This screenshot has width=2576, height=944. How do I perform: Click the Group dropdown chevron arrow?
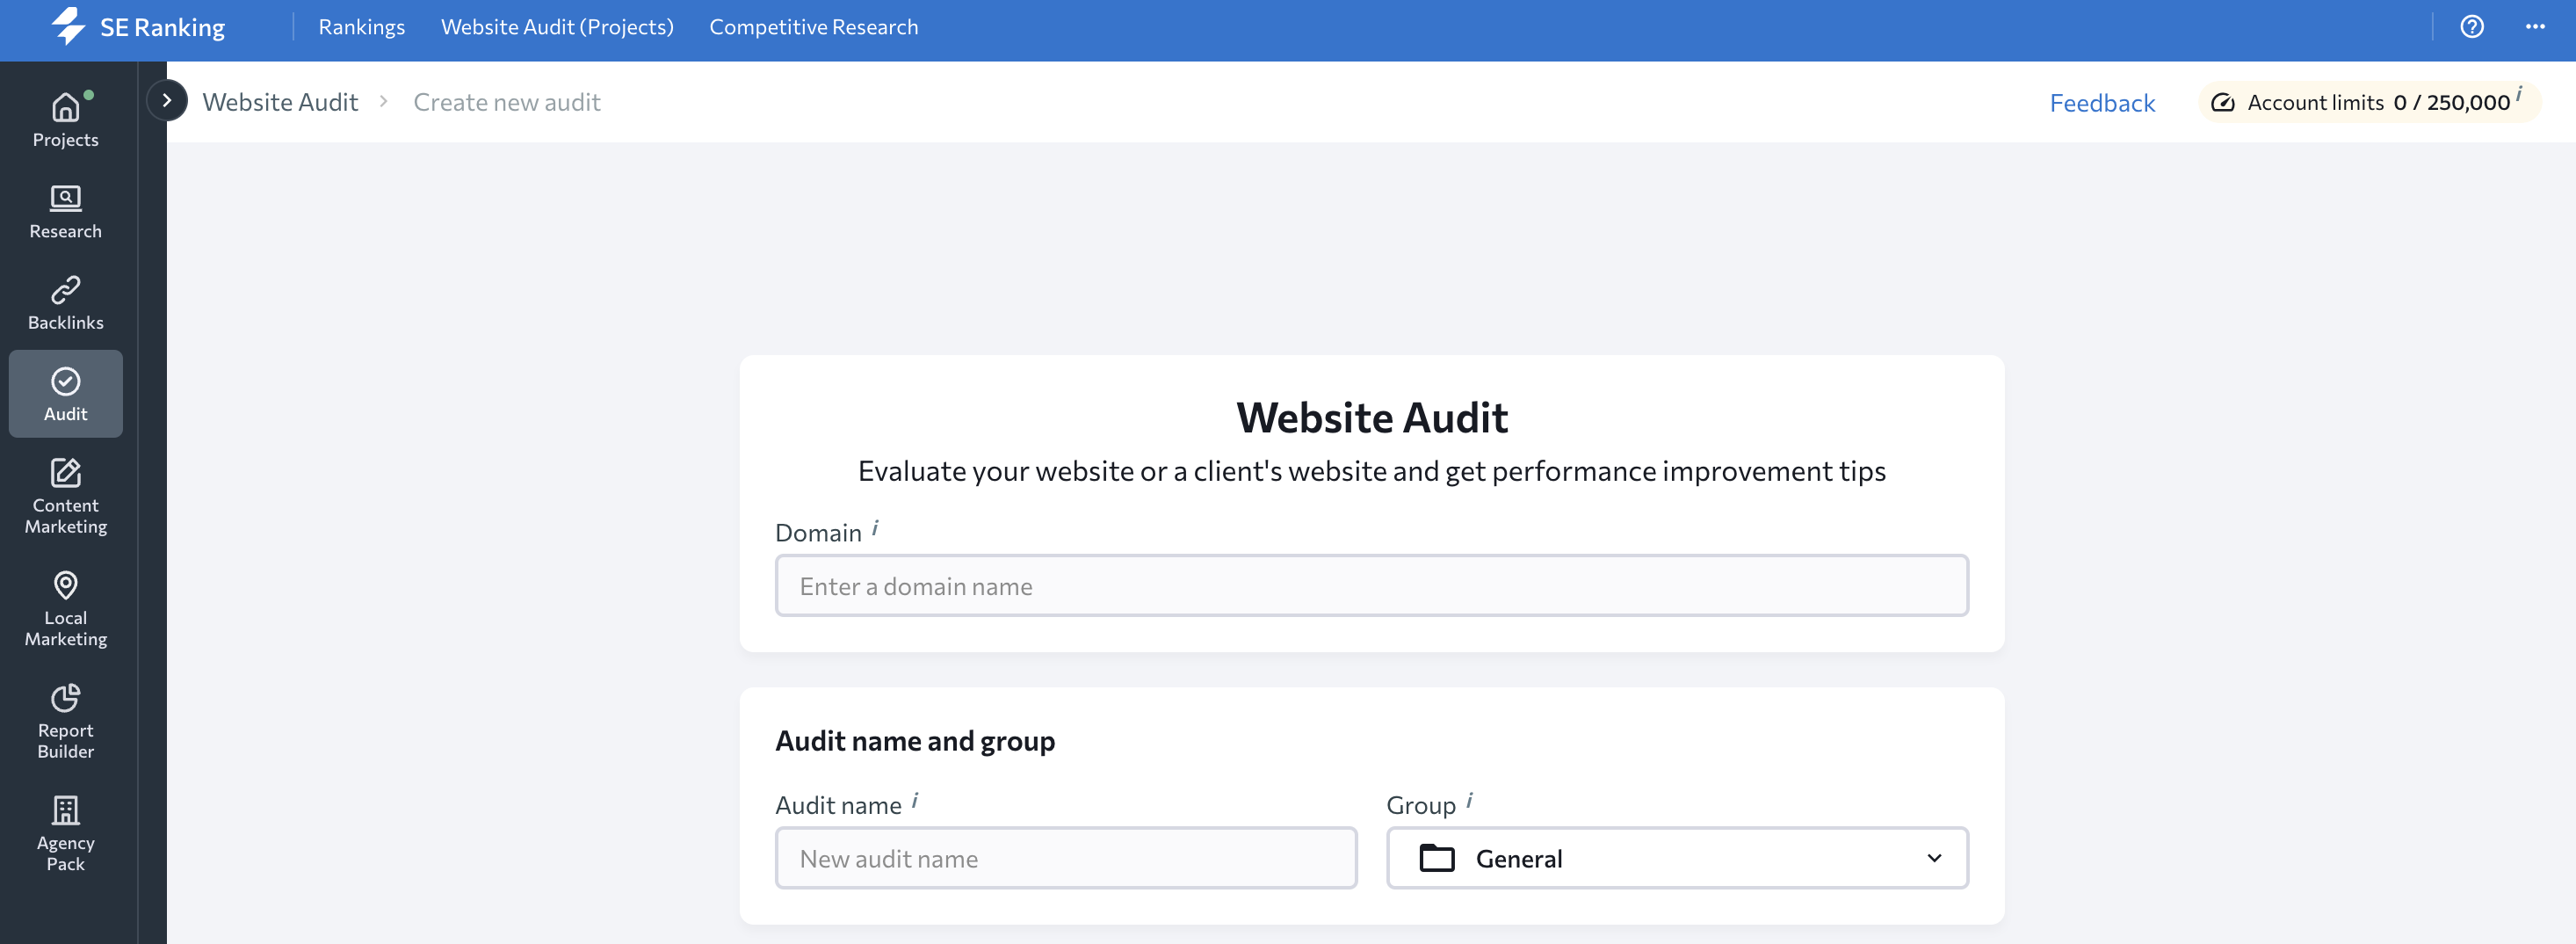click(x=1934, y=858)
